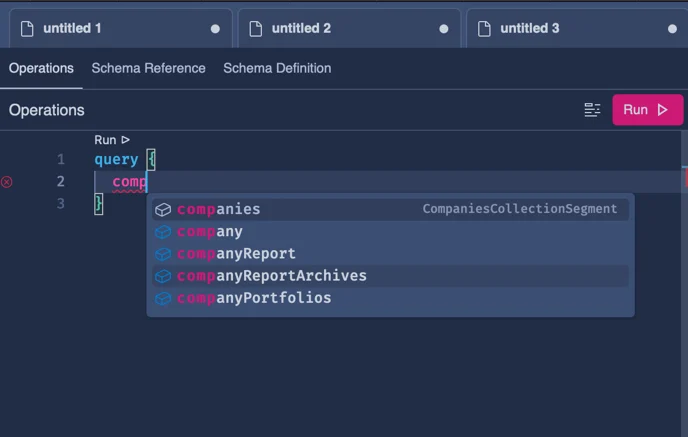Image resolution: width=688 pixels, height=437 pixels.
Task: Open the untitled 3 document tab
Action: [577, 29]
